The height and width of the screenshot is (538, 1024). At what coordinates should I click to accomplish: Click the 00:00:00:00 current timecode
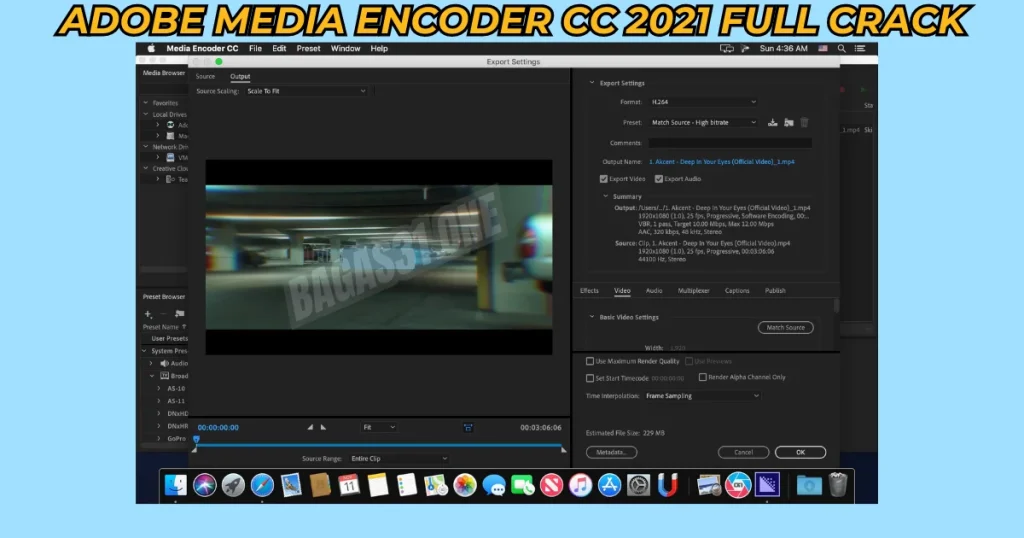(218, 428)
